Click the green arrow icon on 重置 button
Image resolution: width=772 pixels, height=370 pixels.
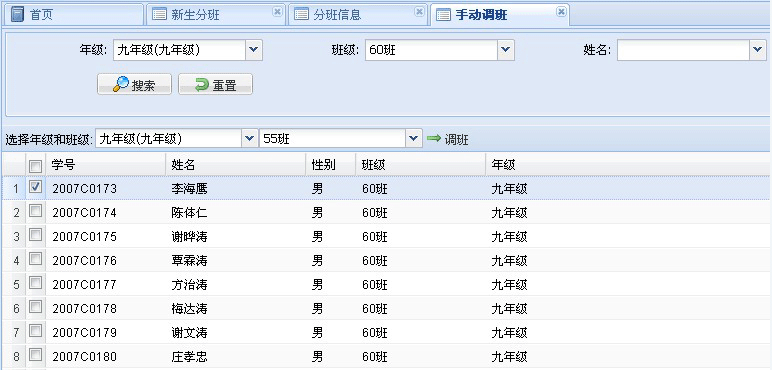(202, 85)
